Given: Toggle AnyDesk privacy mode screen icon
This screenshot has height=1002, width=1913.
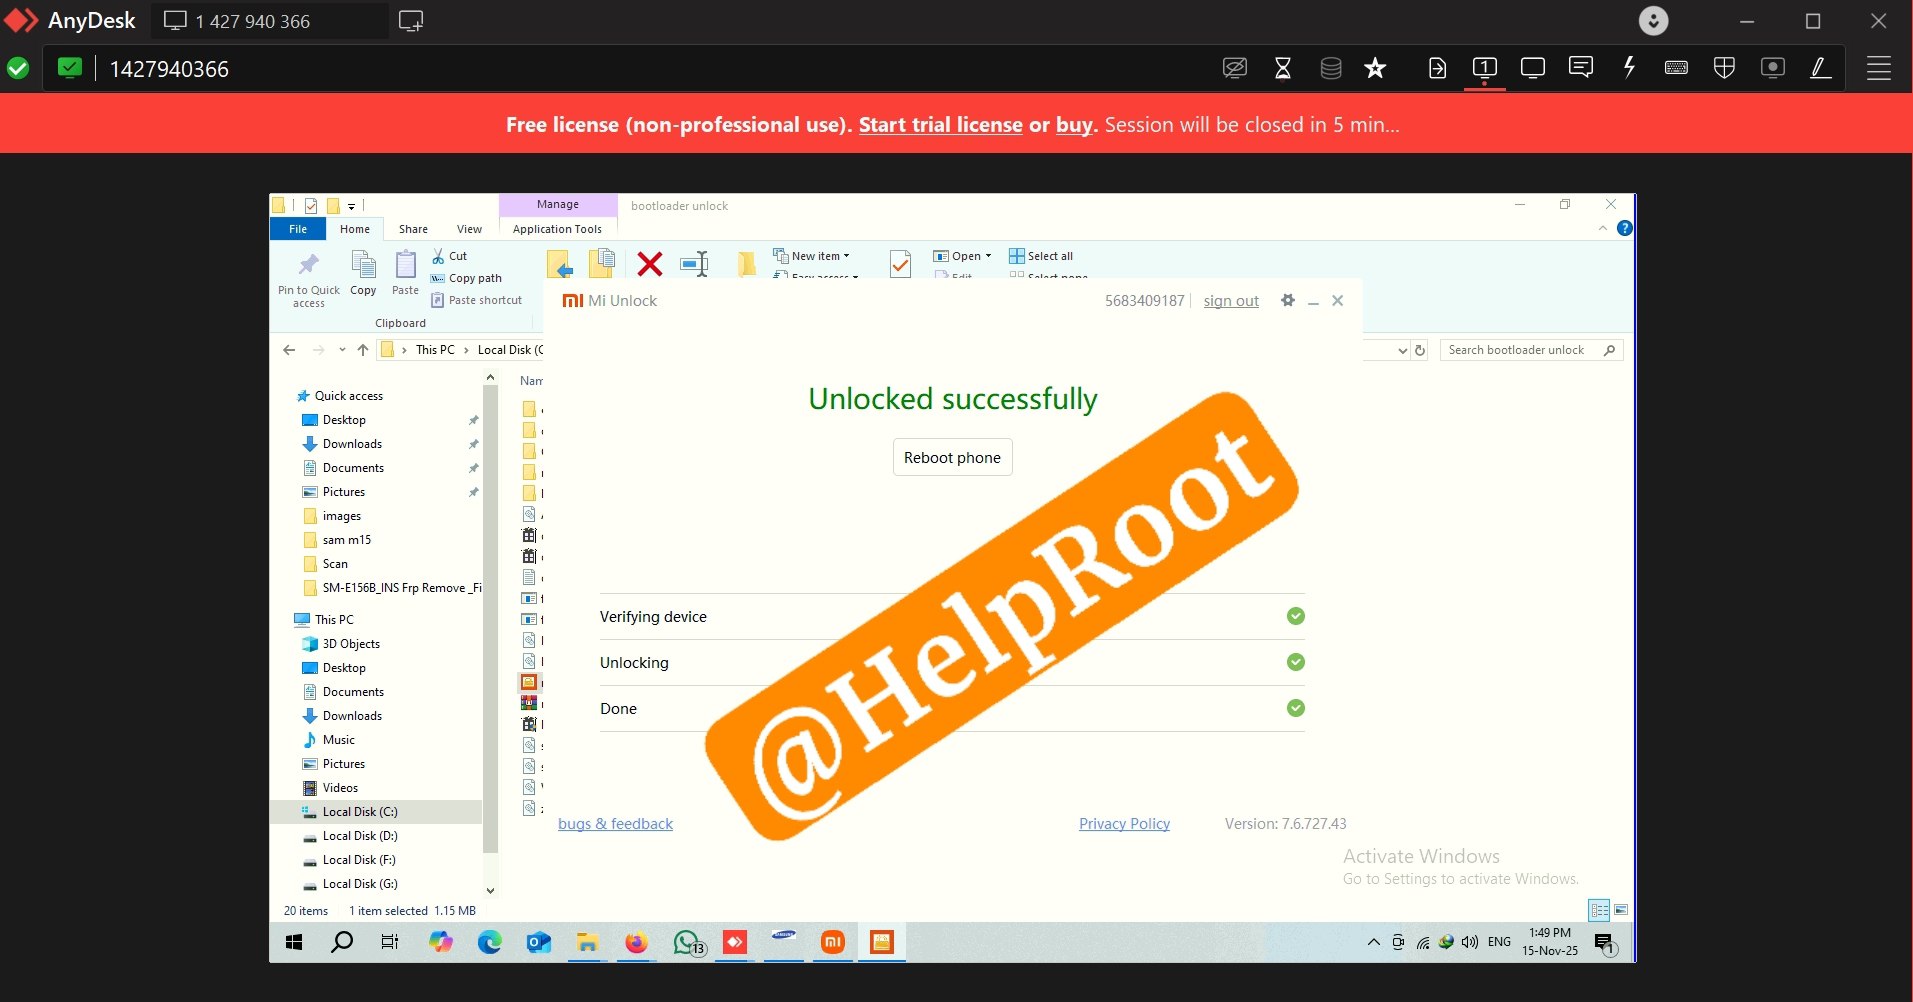Looking at the screenshot, I should pos(1235,68).
